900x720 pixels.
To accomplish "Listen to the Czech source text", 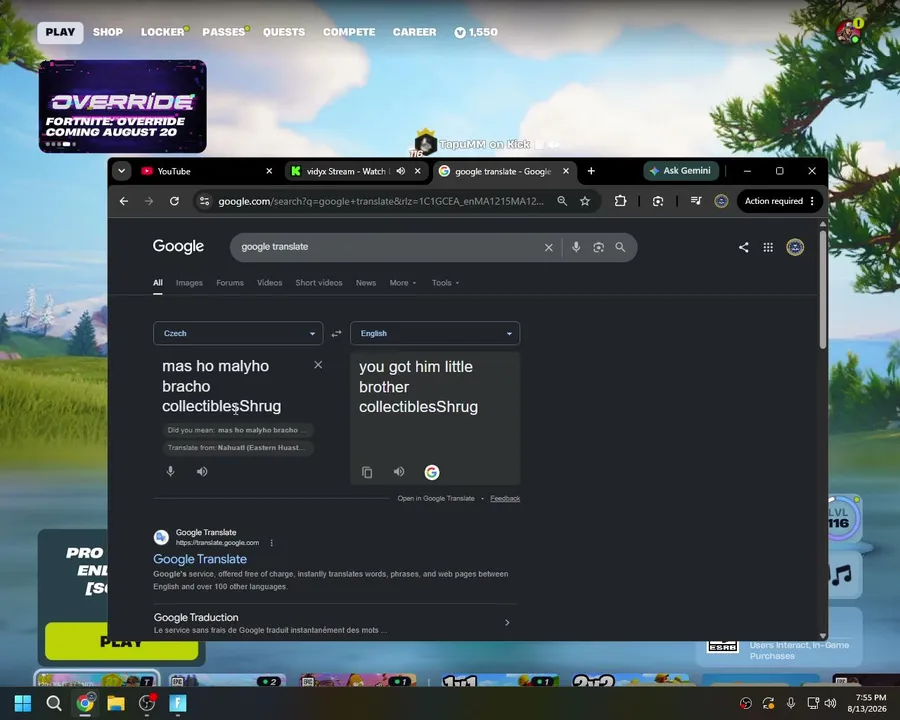I will click(201, 471).
